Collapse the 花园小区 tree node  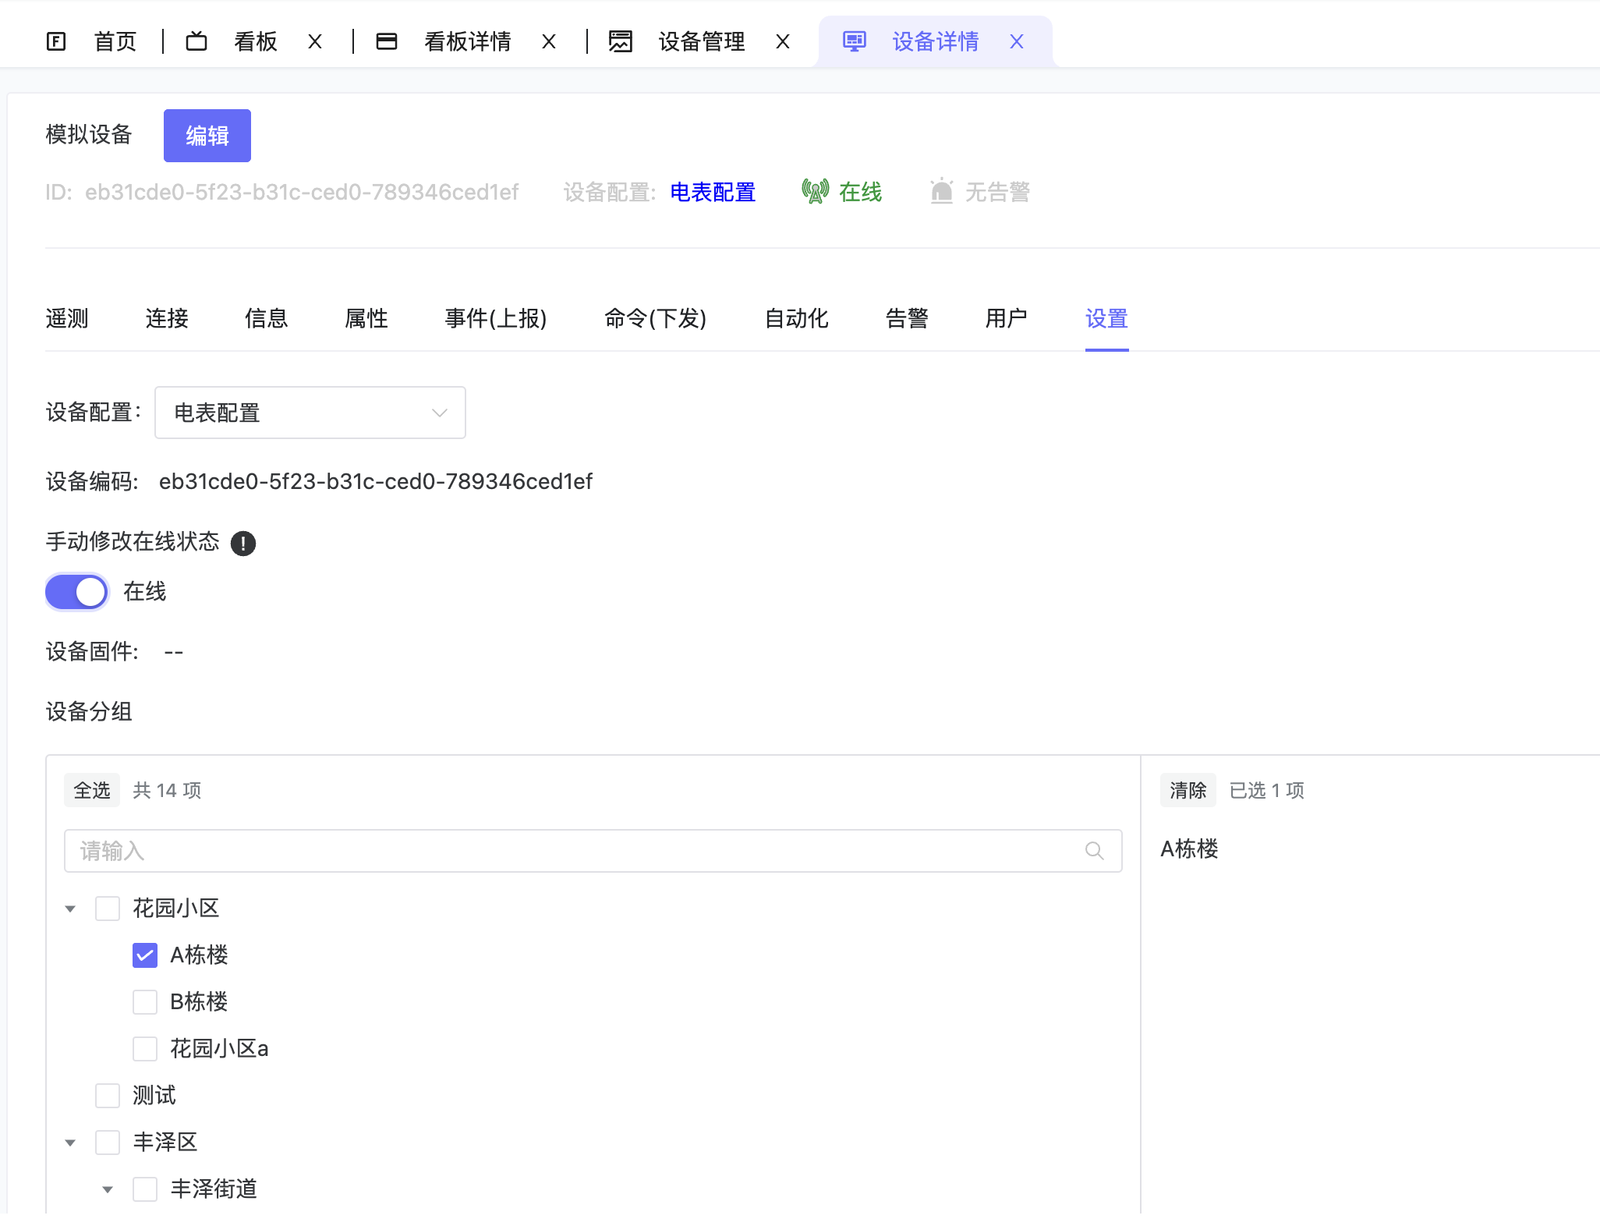[x=70, y=909]
